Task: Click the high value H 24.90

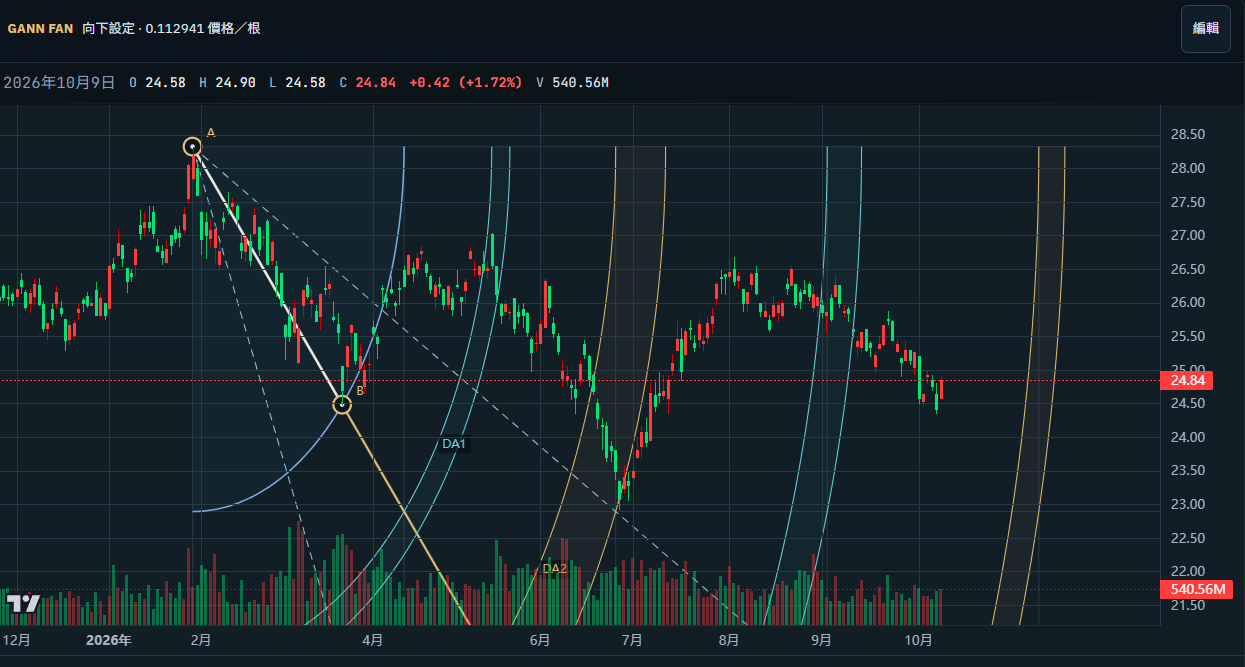Action: point(227,82)
